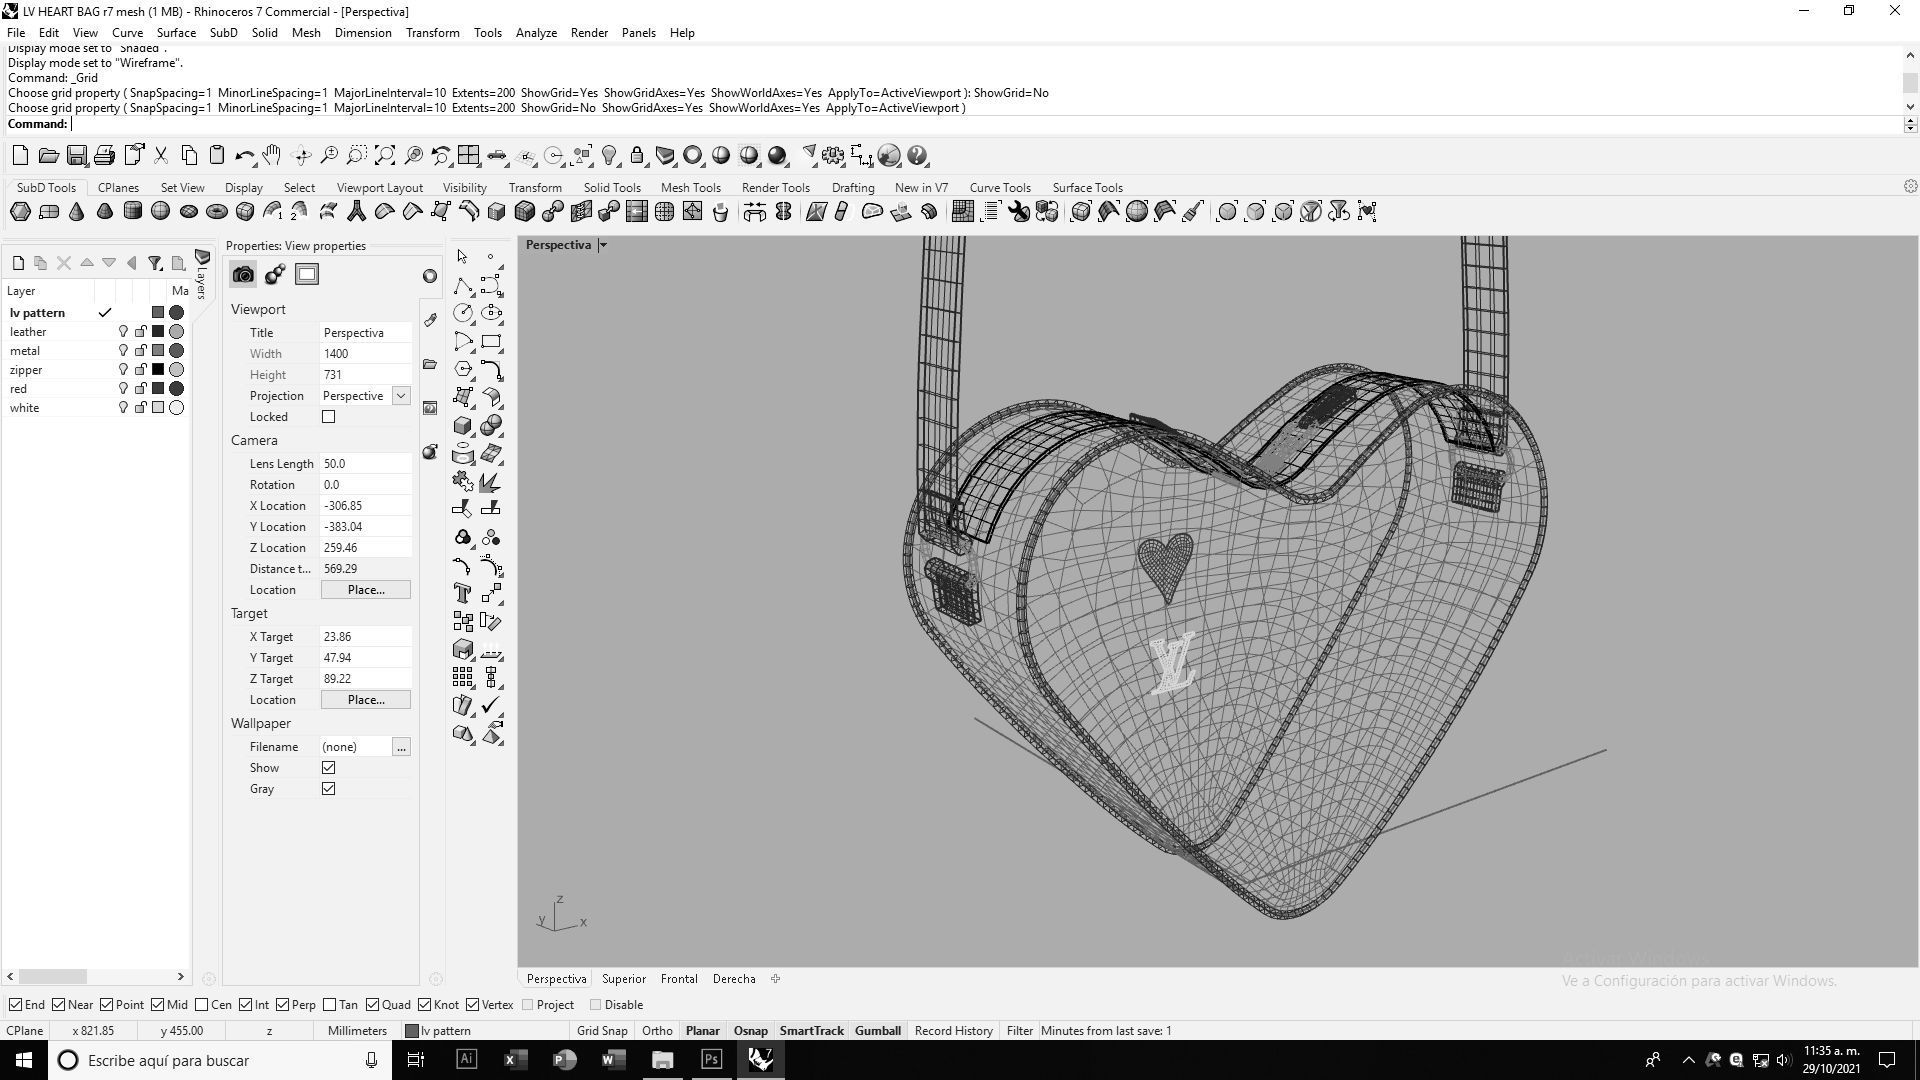Open the Projection dropdown arrow
1920x1080 pixels.
coord(400,396)
